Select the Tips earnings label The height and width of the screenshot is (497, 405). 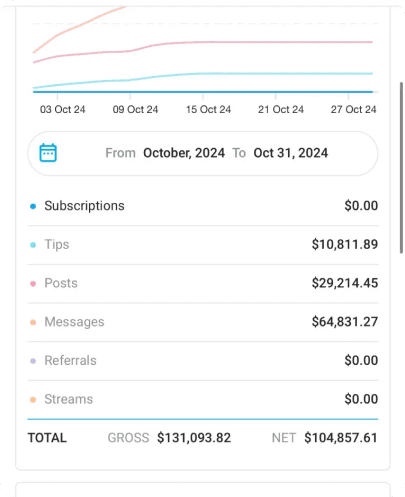(57, 244)
